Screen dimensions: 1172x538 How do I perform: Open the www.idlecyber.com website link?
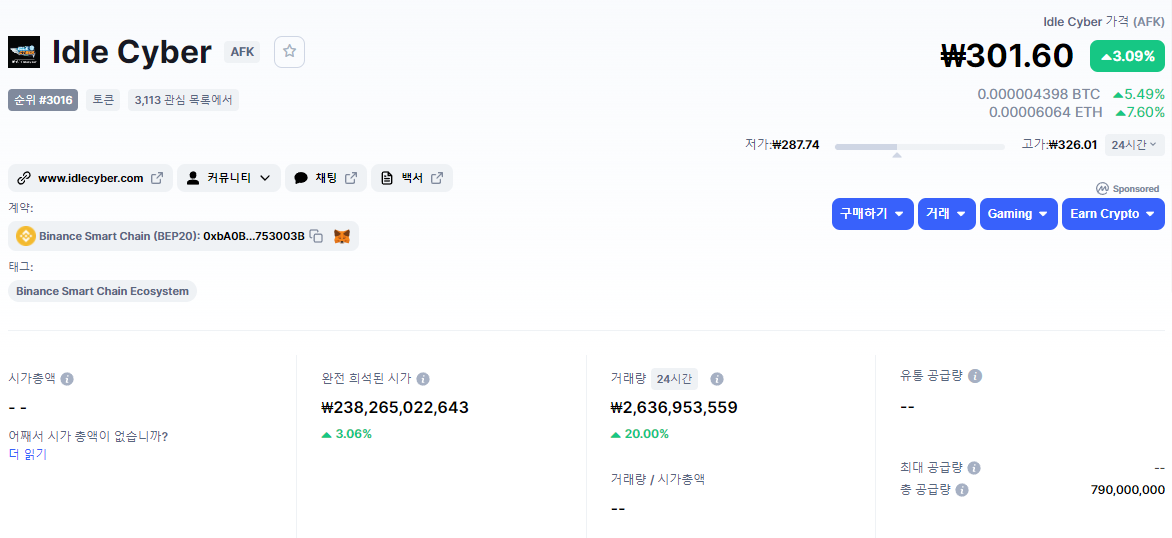(x=90, y=178)
